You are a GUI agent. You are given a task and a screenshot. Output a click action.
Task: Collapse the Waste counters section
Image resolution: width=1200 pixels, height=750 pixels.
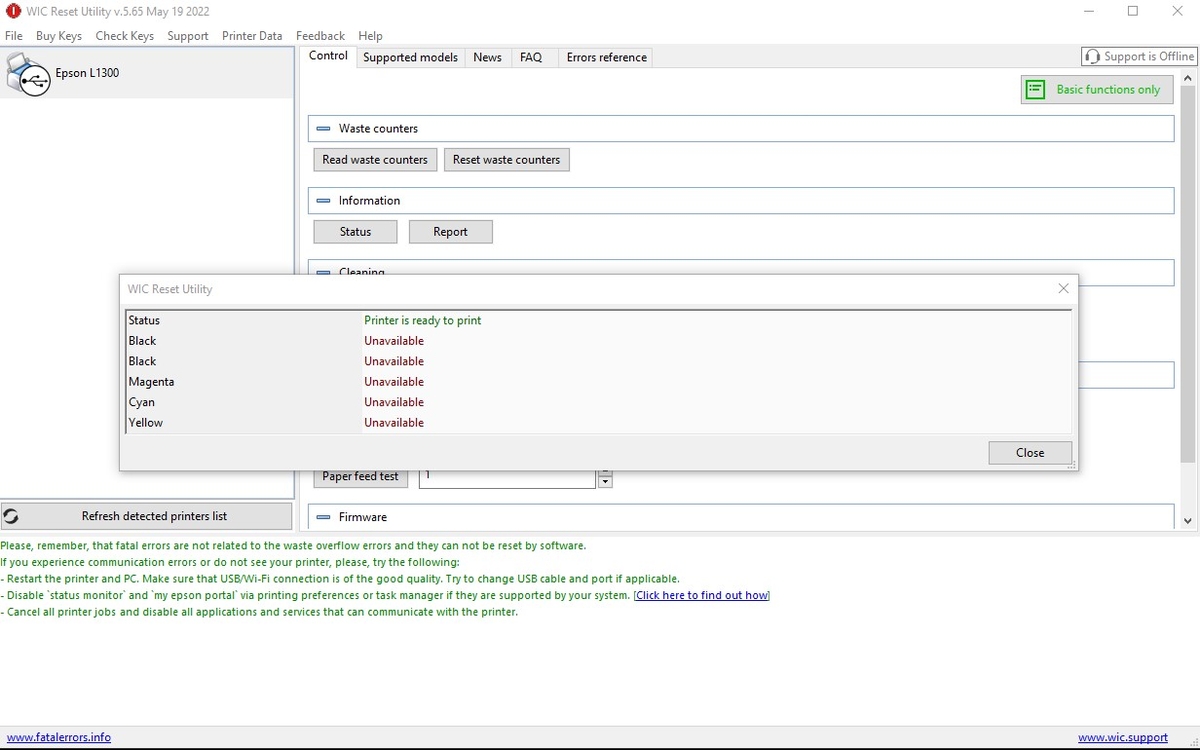[323, 129]
